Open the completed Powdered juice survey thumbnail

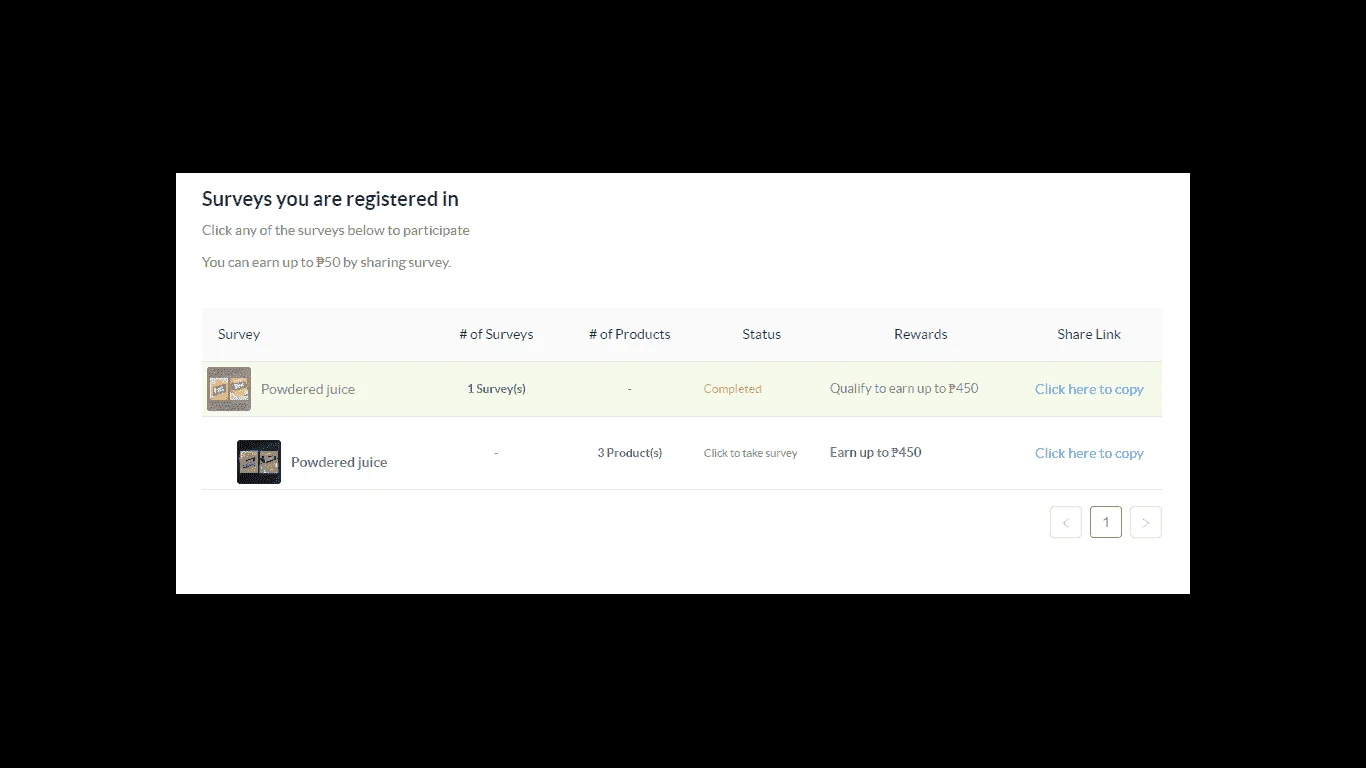pyautogui.click(x=229, y=389)
